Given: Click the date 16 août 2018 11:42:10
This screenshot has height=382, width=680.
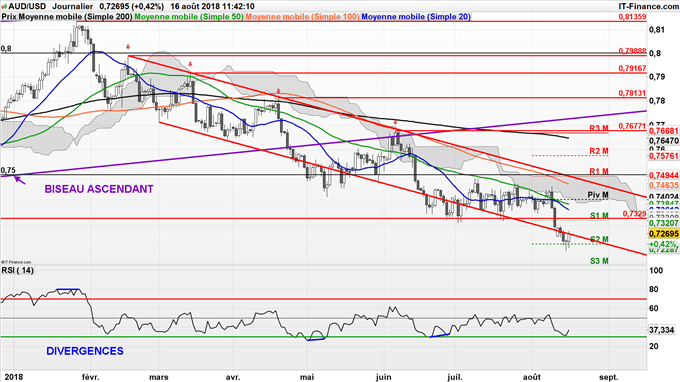Looking at the screenshot, I should coord(212,7).
